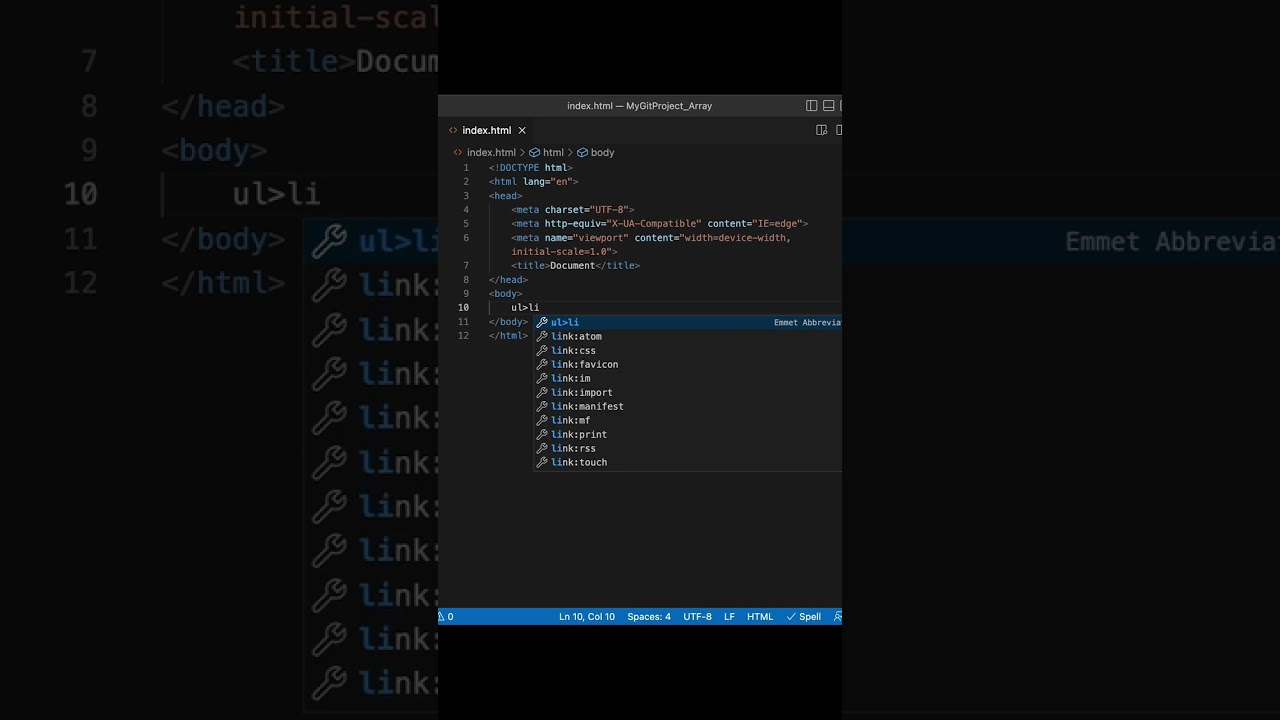Switch to the index.html tab

[486, 130]
